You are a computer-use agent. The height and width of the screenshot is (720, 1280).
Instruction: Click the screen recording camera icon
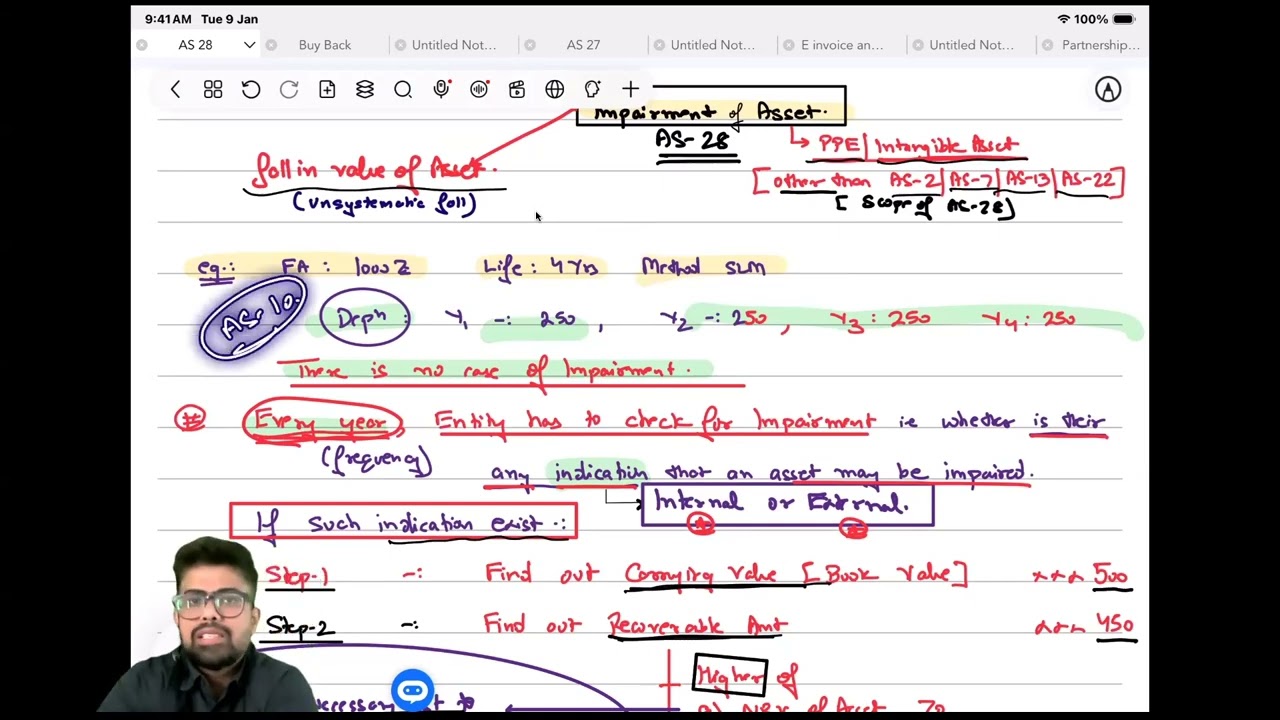click(517, 90)
